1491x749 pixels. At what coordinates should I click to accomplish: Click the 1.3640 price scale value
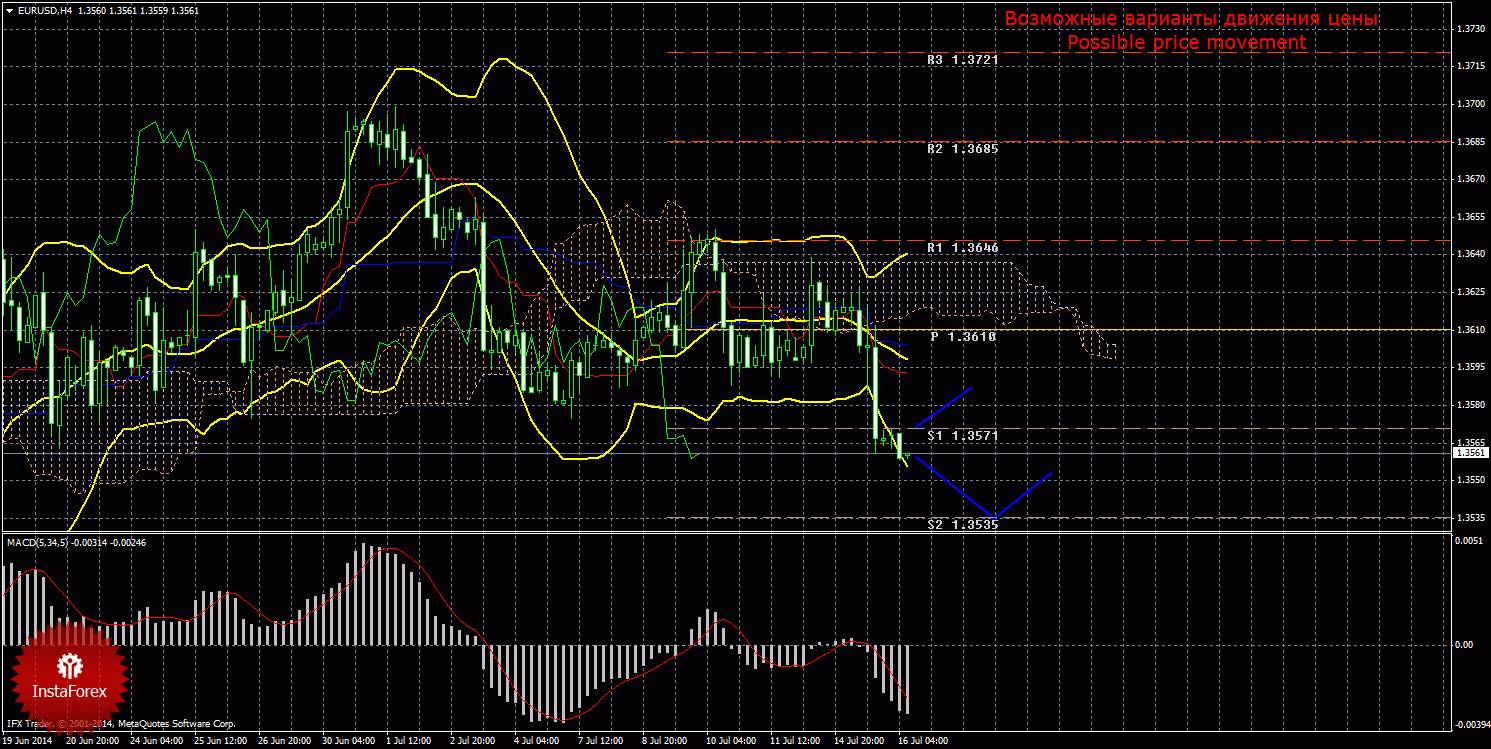[x=1470, y=254]
